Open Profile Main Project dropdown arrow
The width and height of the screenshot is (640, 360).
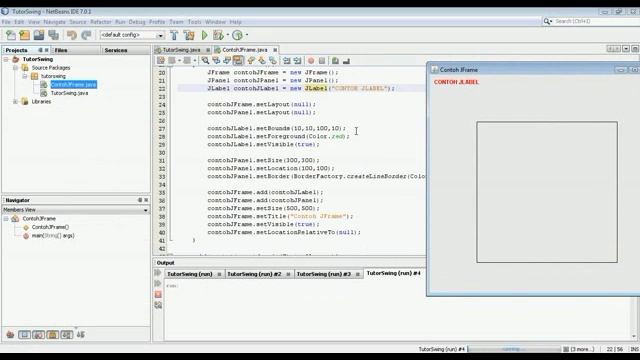(x=247, y=35)
